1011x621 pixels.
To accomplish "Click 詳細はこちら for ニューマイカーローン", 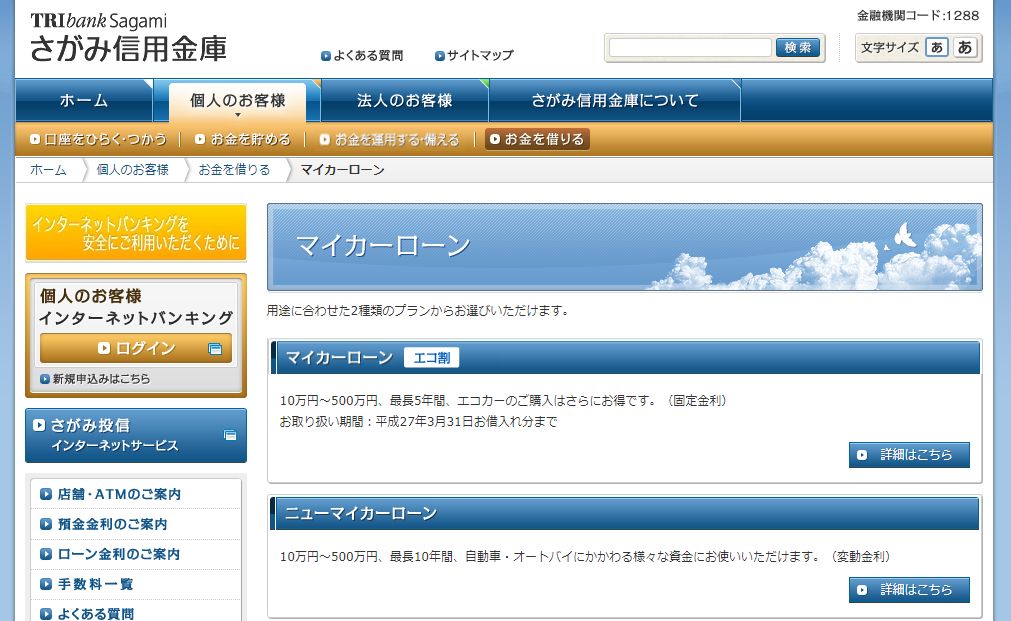I will (x=909, y=590).
